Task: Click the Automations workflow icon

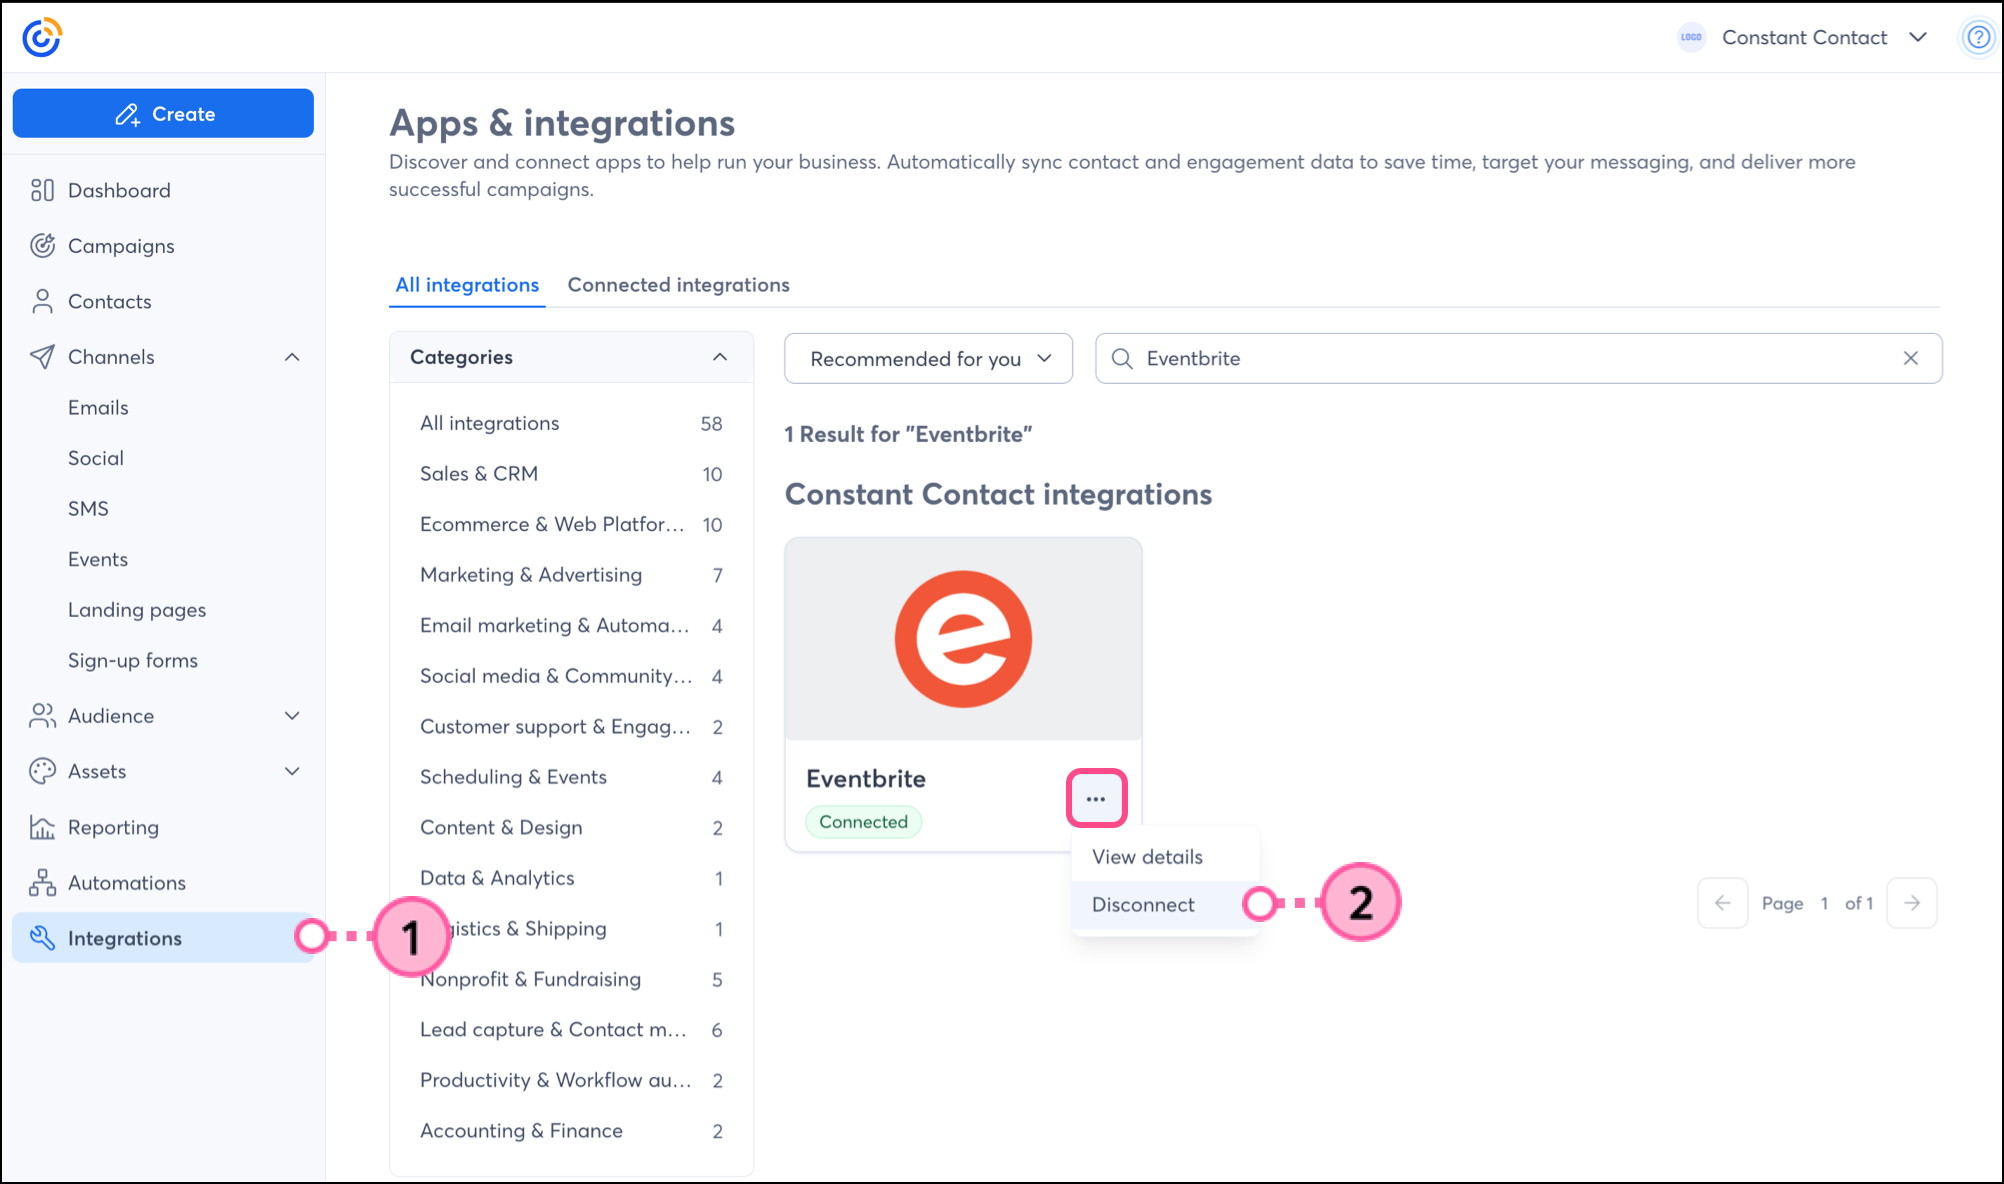Action: click(42, 883)
